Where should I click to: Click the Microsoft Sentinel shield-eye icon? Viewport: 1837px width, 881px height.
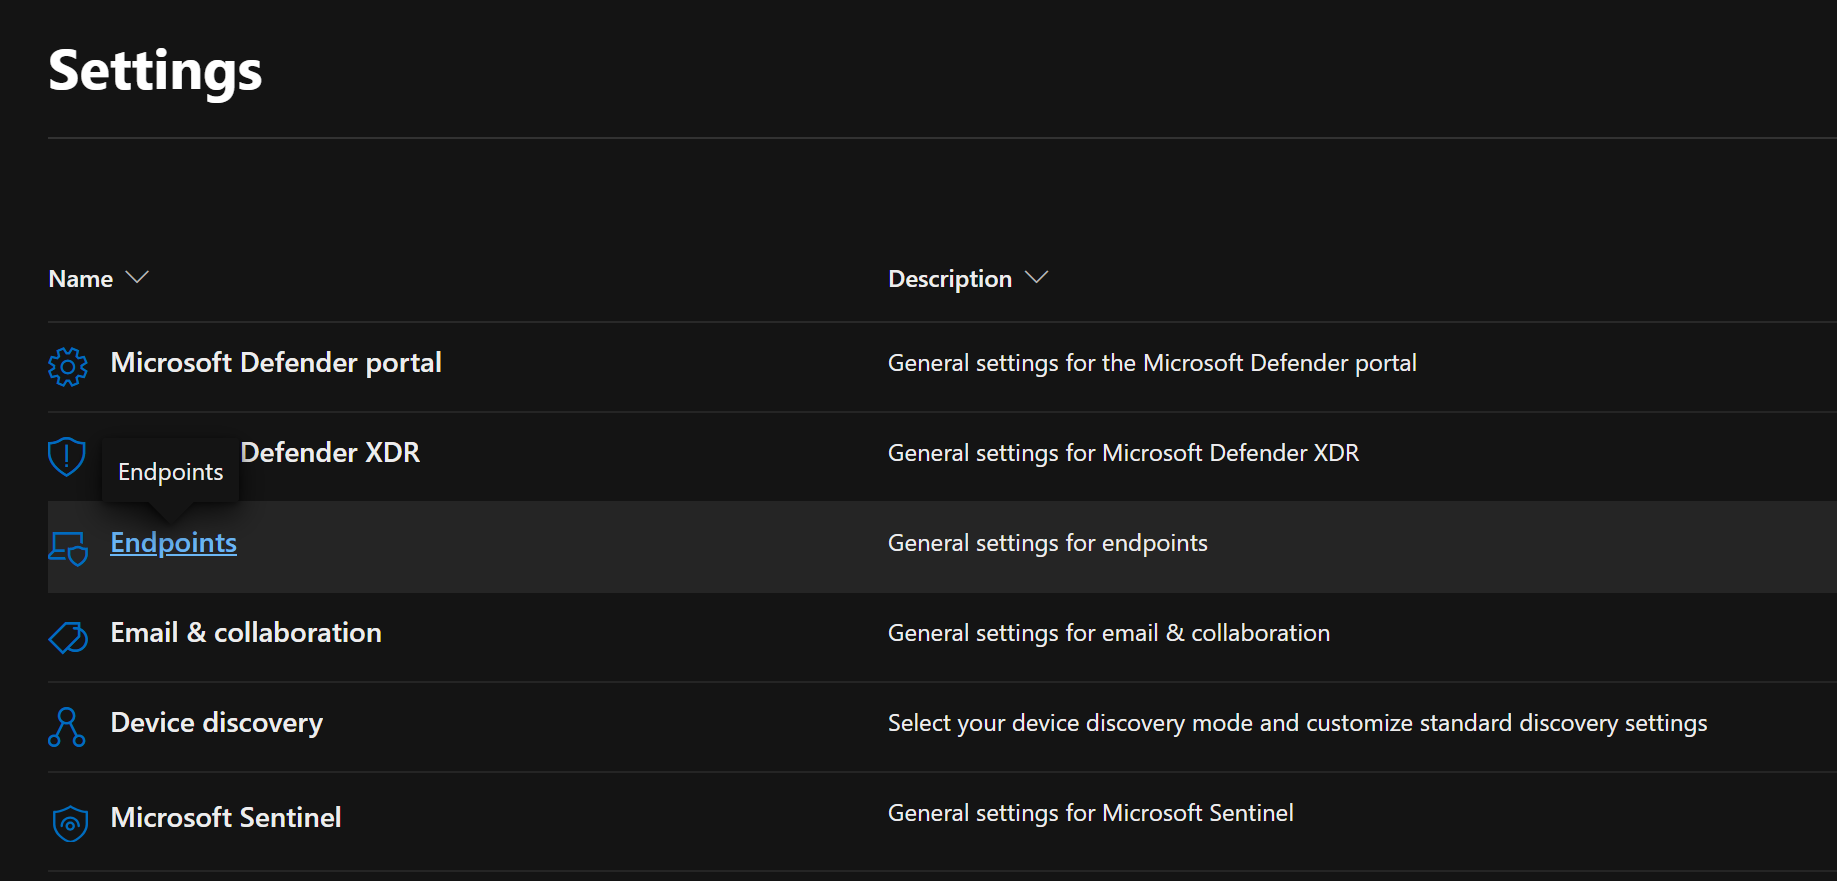(70, 823)
